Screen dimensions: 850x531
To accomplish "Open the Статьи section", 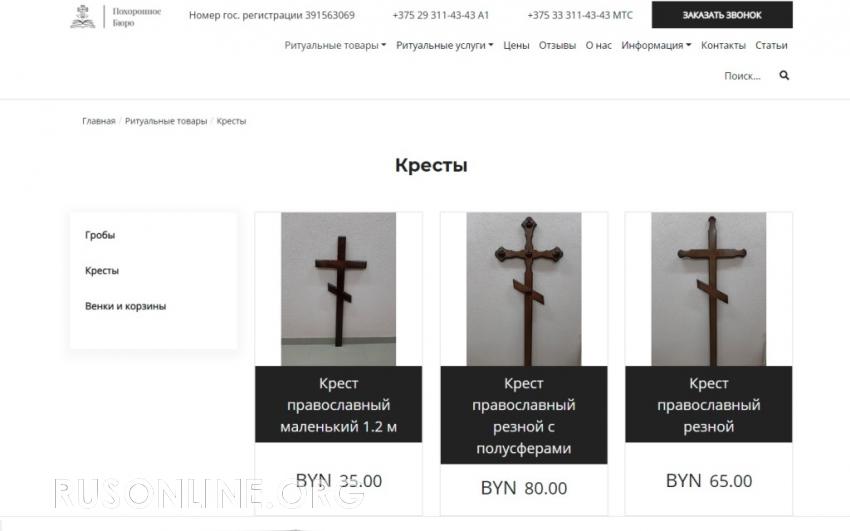I will [771, 46].
